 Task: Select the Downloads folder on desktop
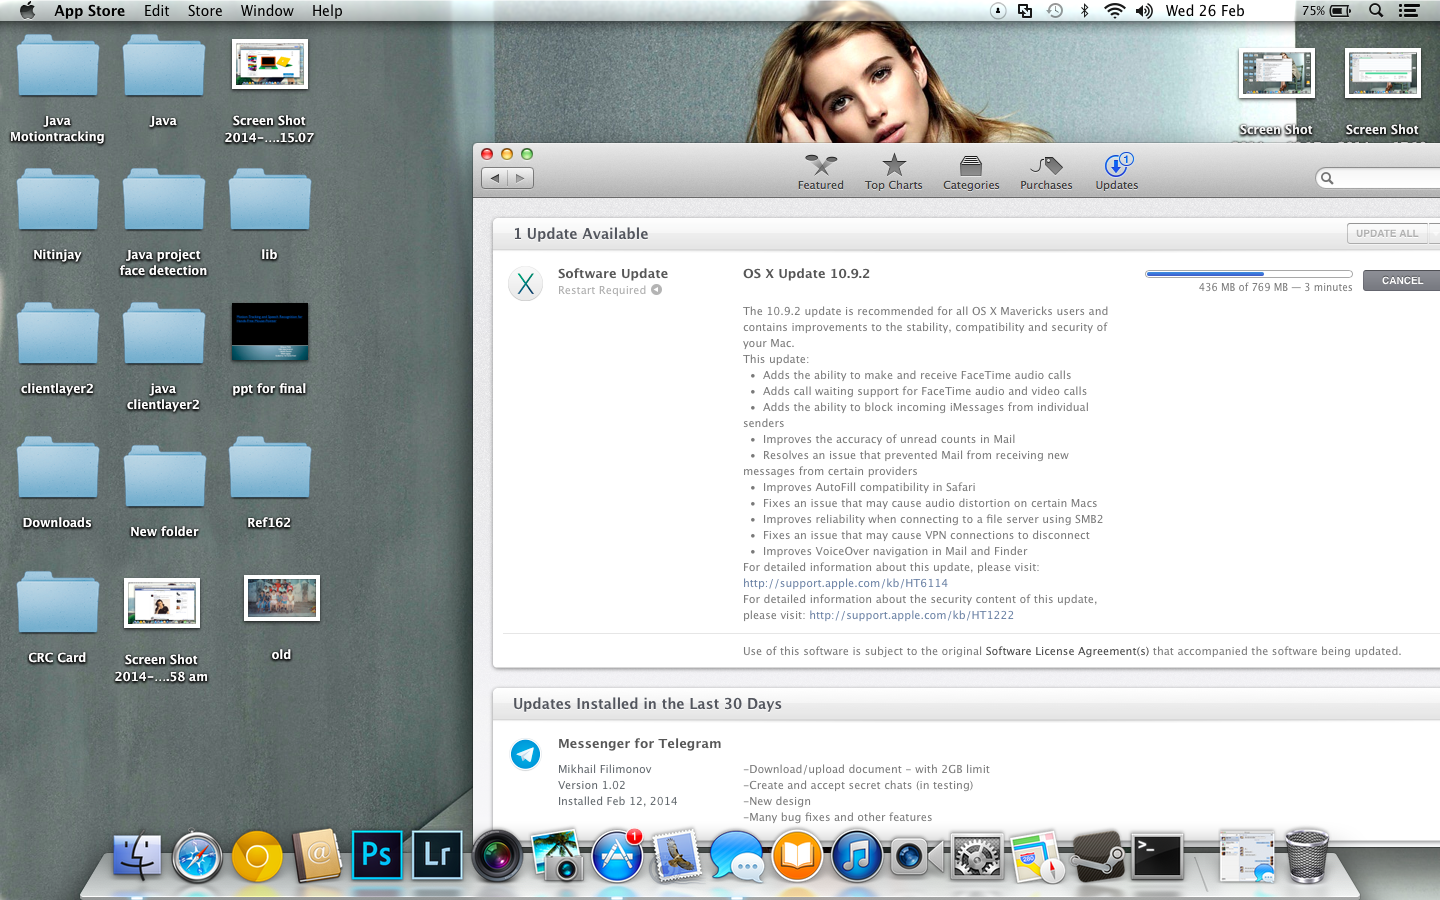coord(57,481)
